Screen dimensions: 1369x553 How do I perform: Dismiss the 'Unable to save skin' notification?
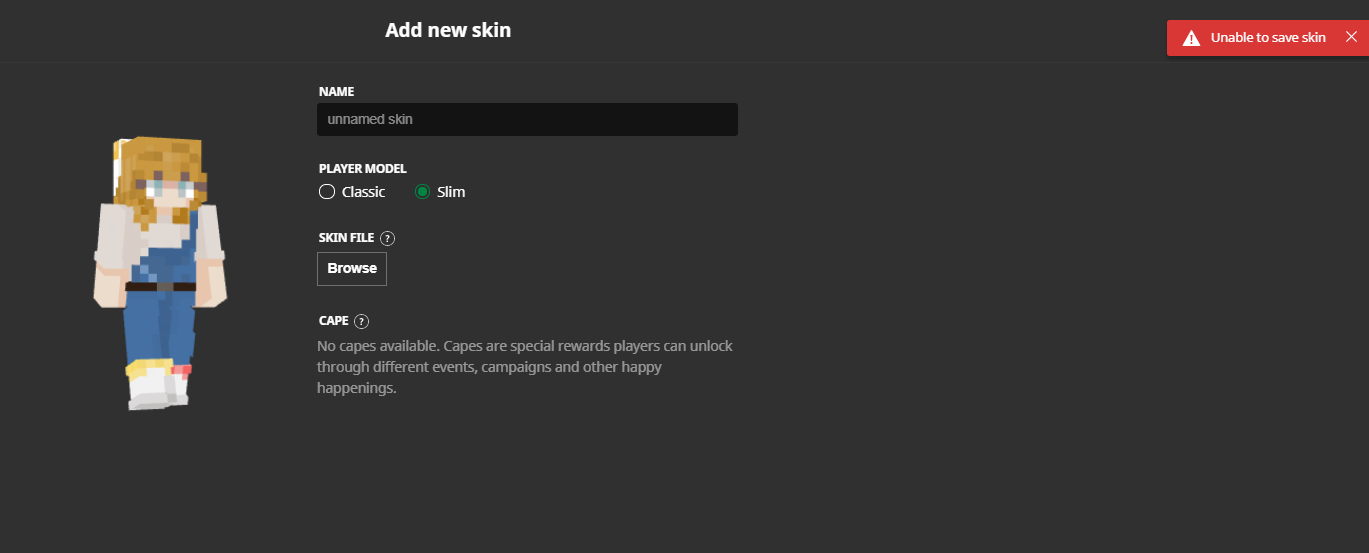click(1351, 37)
